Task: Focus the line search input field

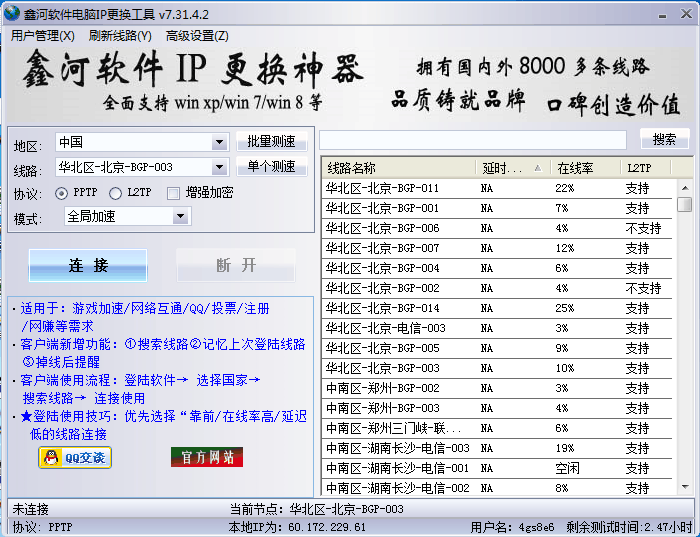Action: [473, 140]
